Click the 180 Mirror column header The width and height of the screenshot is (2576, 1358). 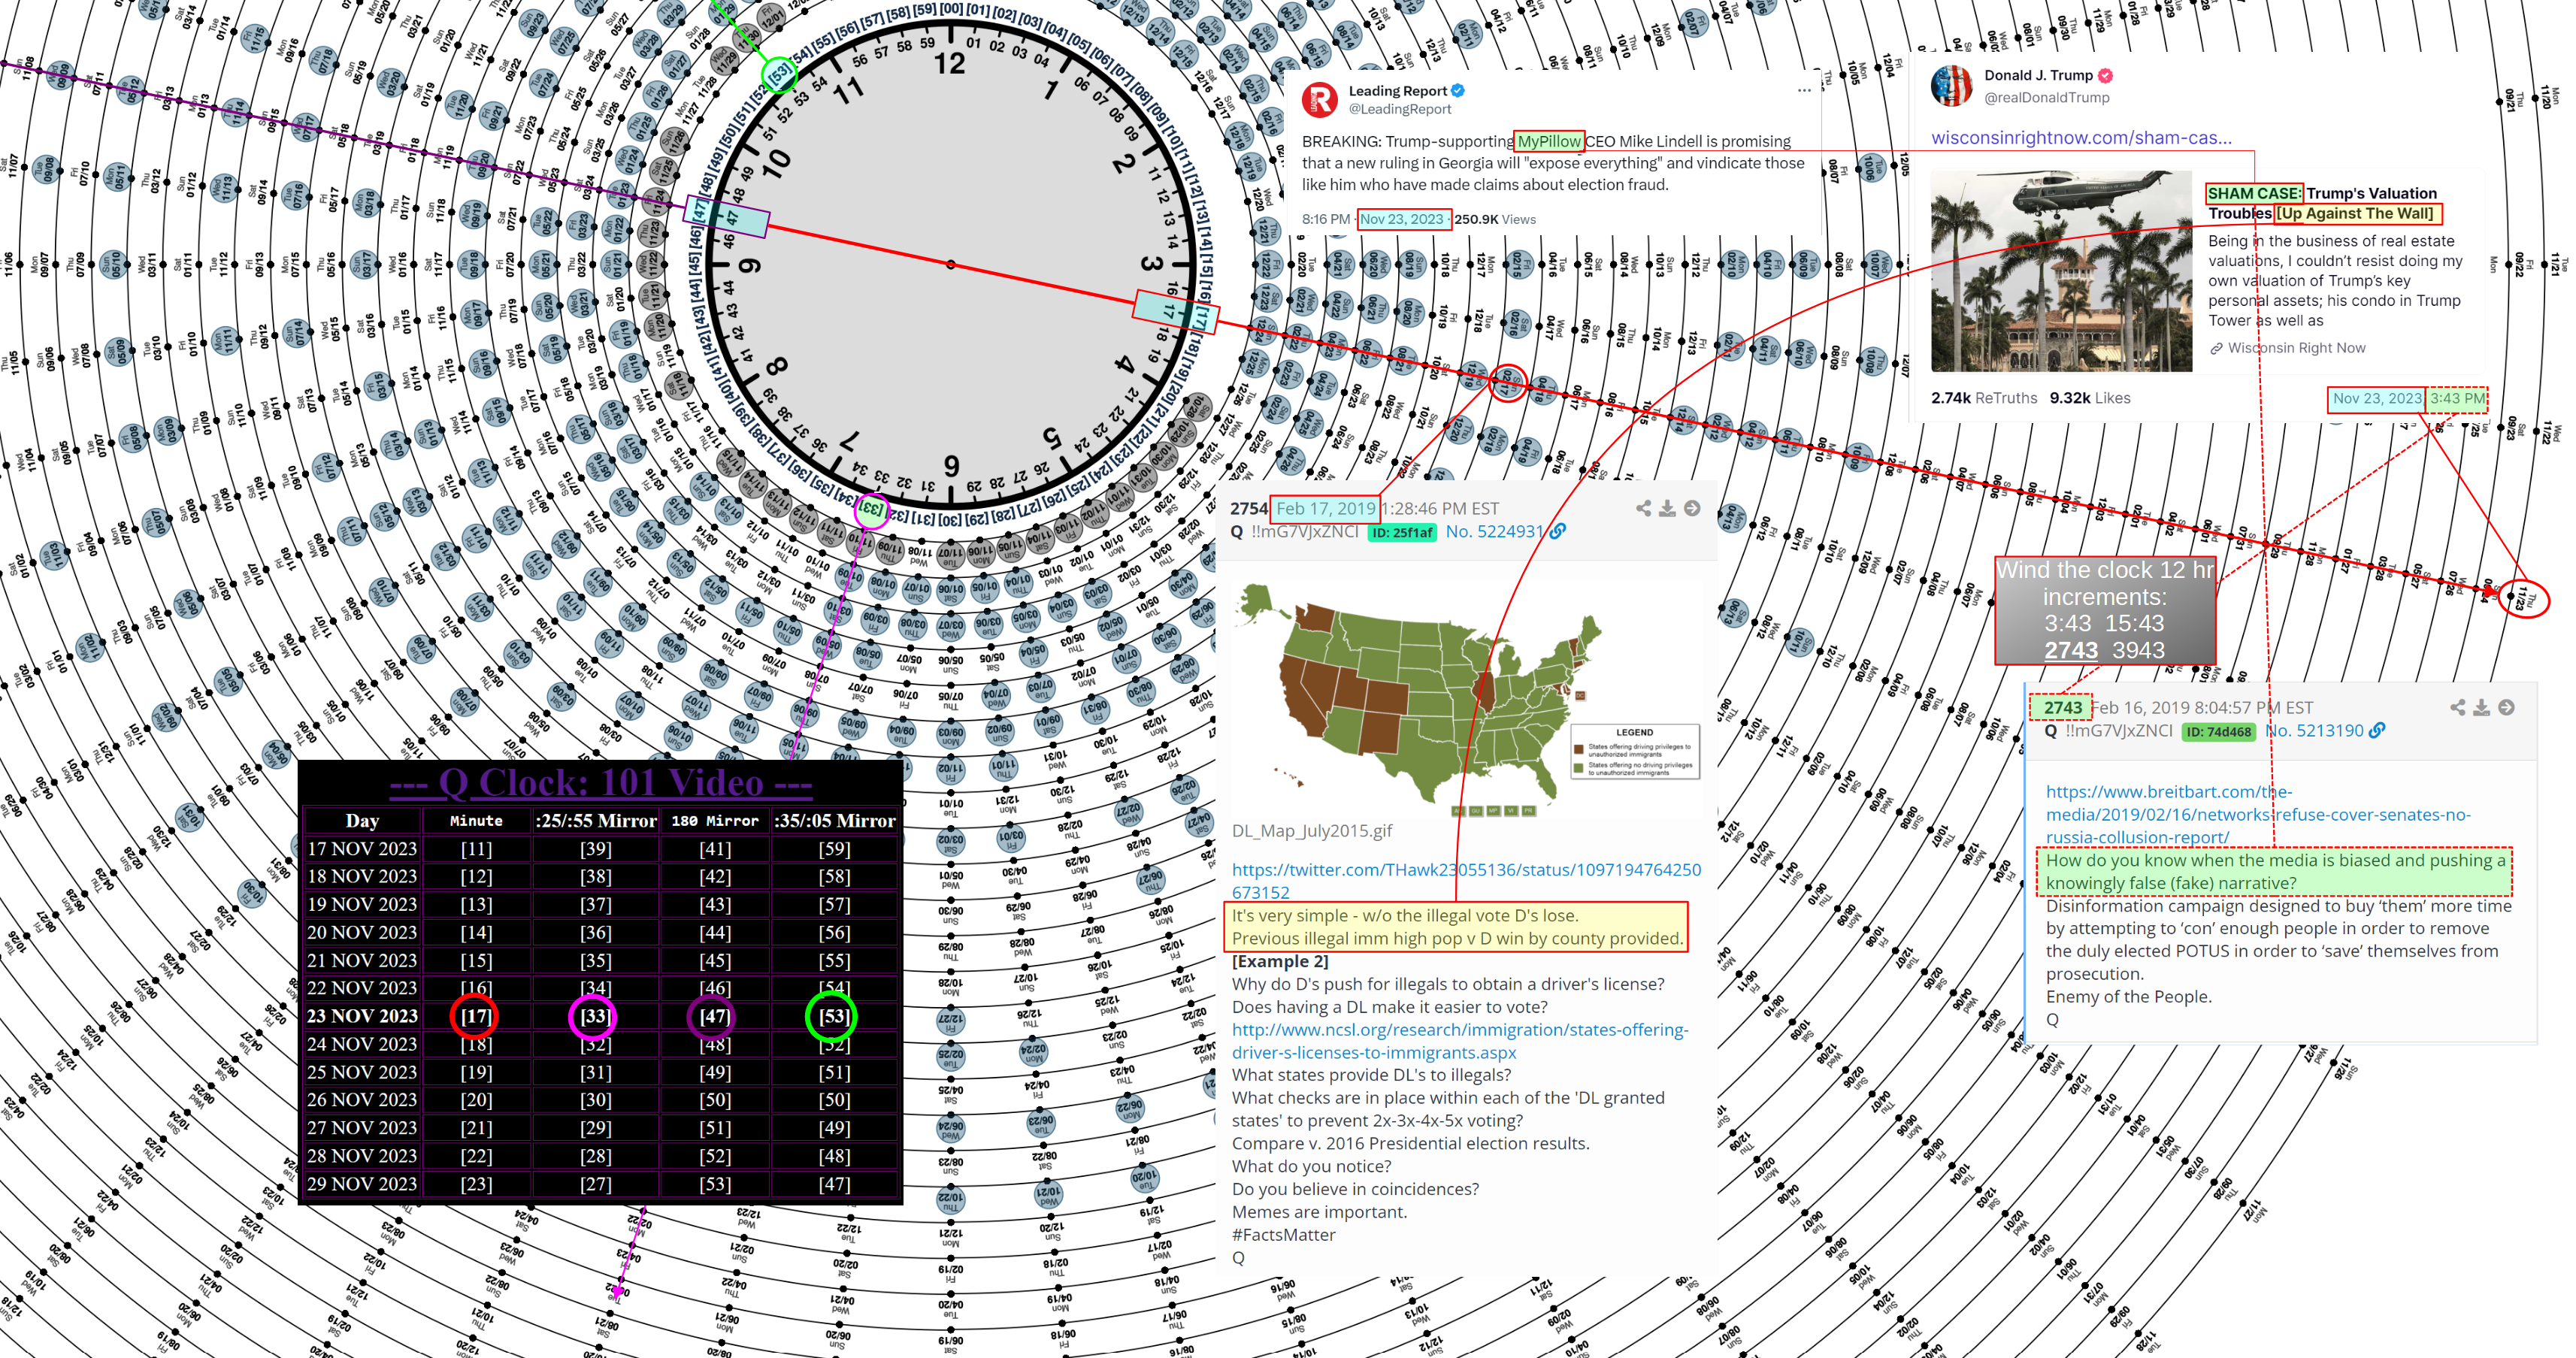coord(715,821)
